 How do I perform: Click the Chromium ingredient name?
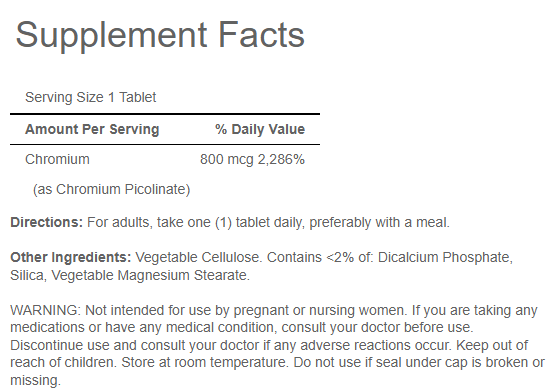pos(57,159)
